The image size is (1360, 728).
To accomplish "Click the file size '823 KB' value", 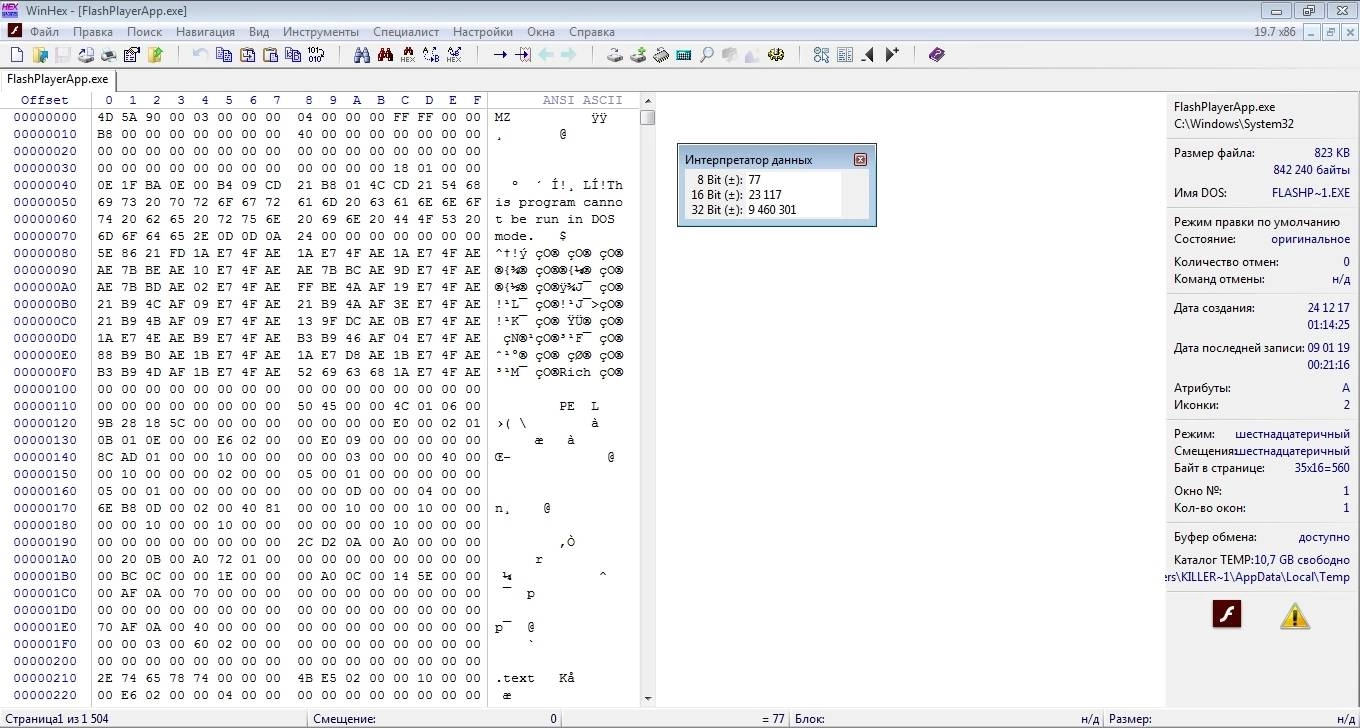I will coord(1332,153).
